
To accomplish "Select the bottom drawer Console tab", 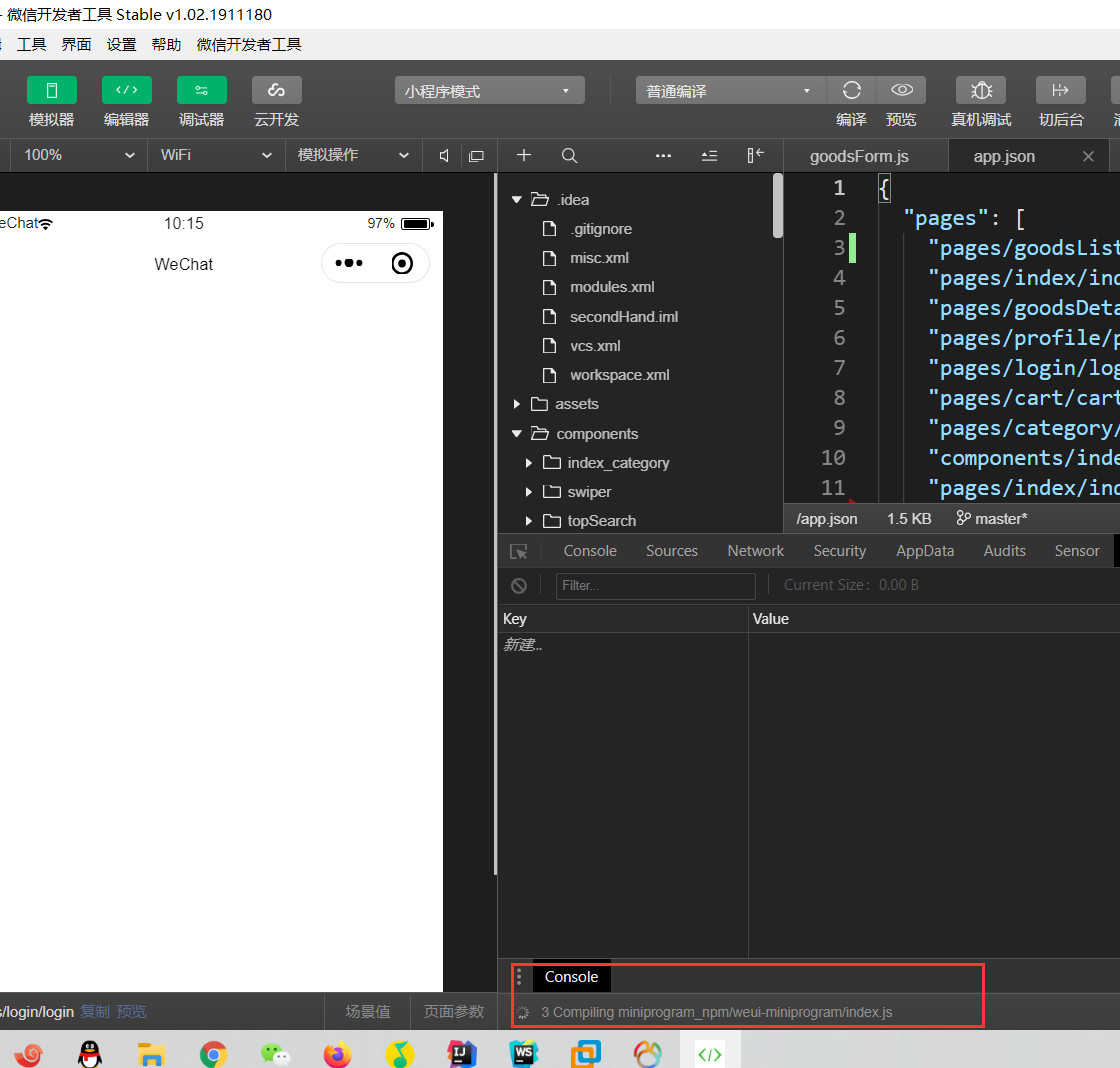I will click(x=571, y=977).
